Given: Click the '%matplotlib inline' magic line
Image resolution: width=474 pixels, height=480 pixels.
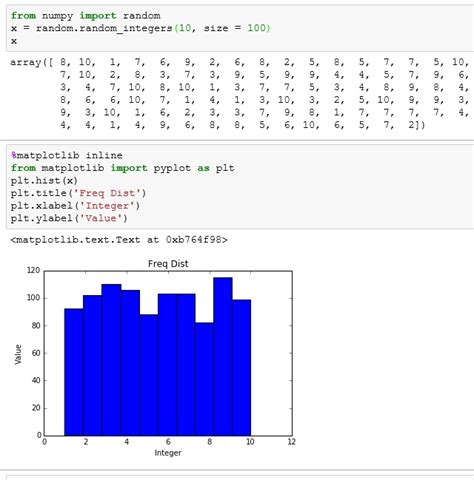Looking at the screenshot, I should click(x=67, y=155).
